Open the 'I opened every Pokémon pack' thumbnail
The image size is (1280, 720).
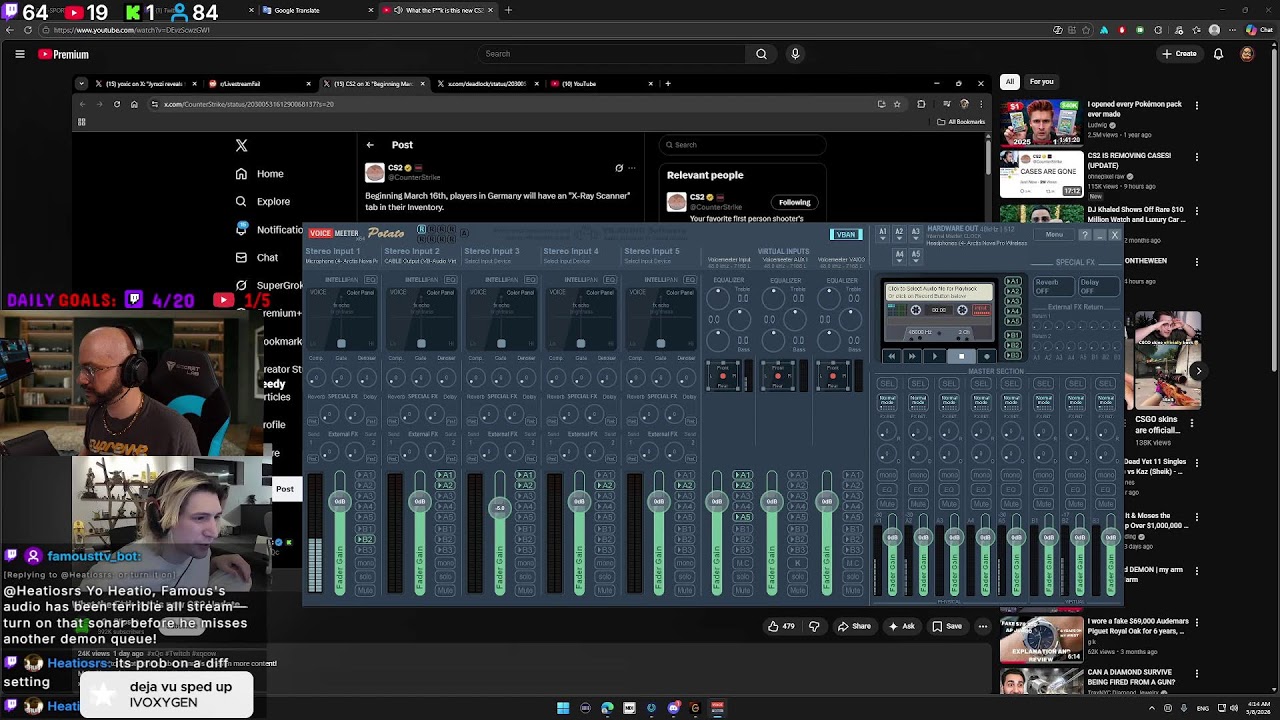coord(1041,122)
